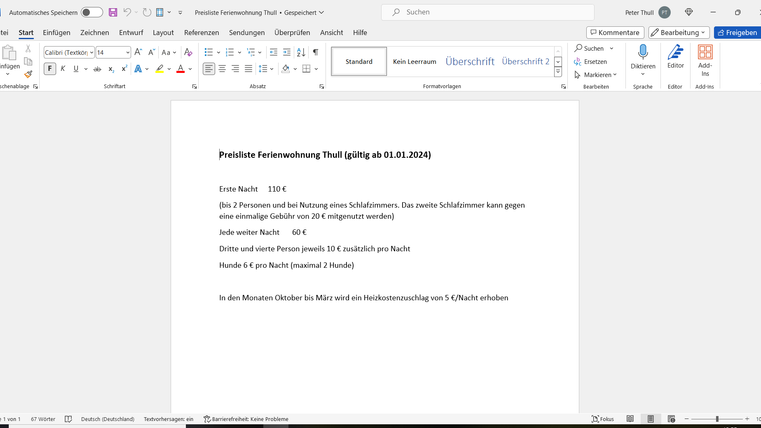Open the Bearbeitung mode dropdown
This screenshot has width=761, height=428.
click(x=679, y=32)
